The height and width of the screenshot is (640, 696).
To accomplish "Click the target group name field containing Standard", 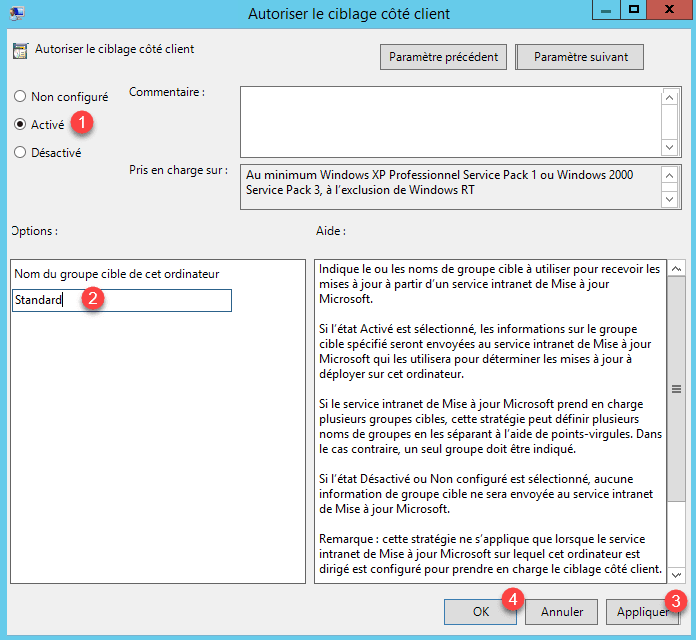I will point(122,300).
